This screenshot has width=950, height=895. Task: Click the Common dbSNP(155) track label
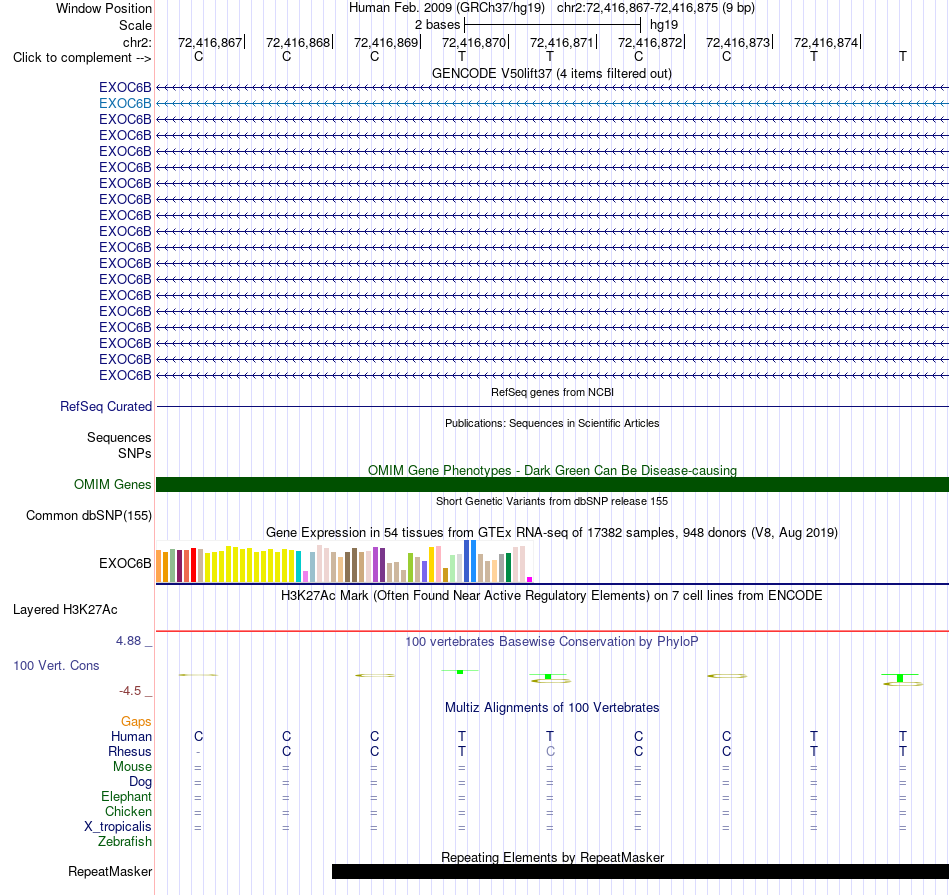click(88, 516)
